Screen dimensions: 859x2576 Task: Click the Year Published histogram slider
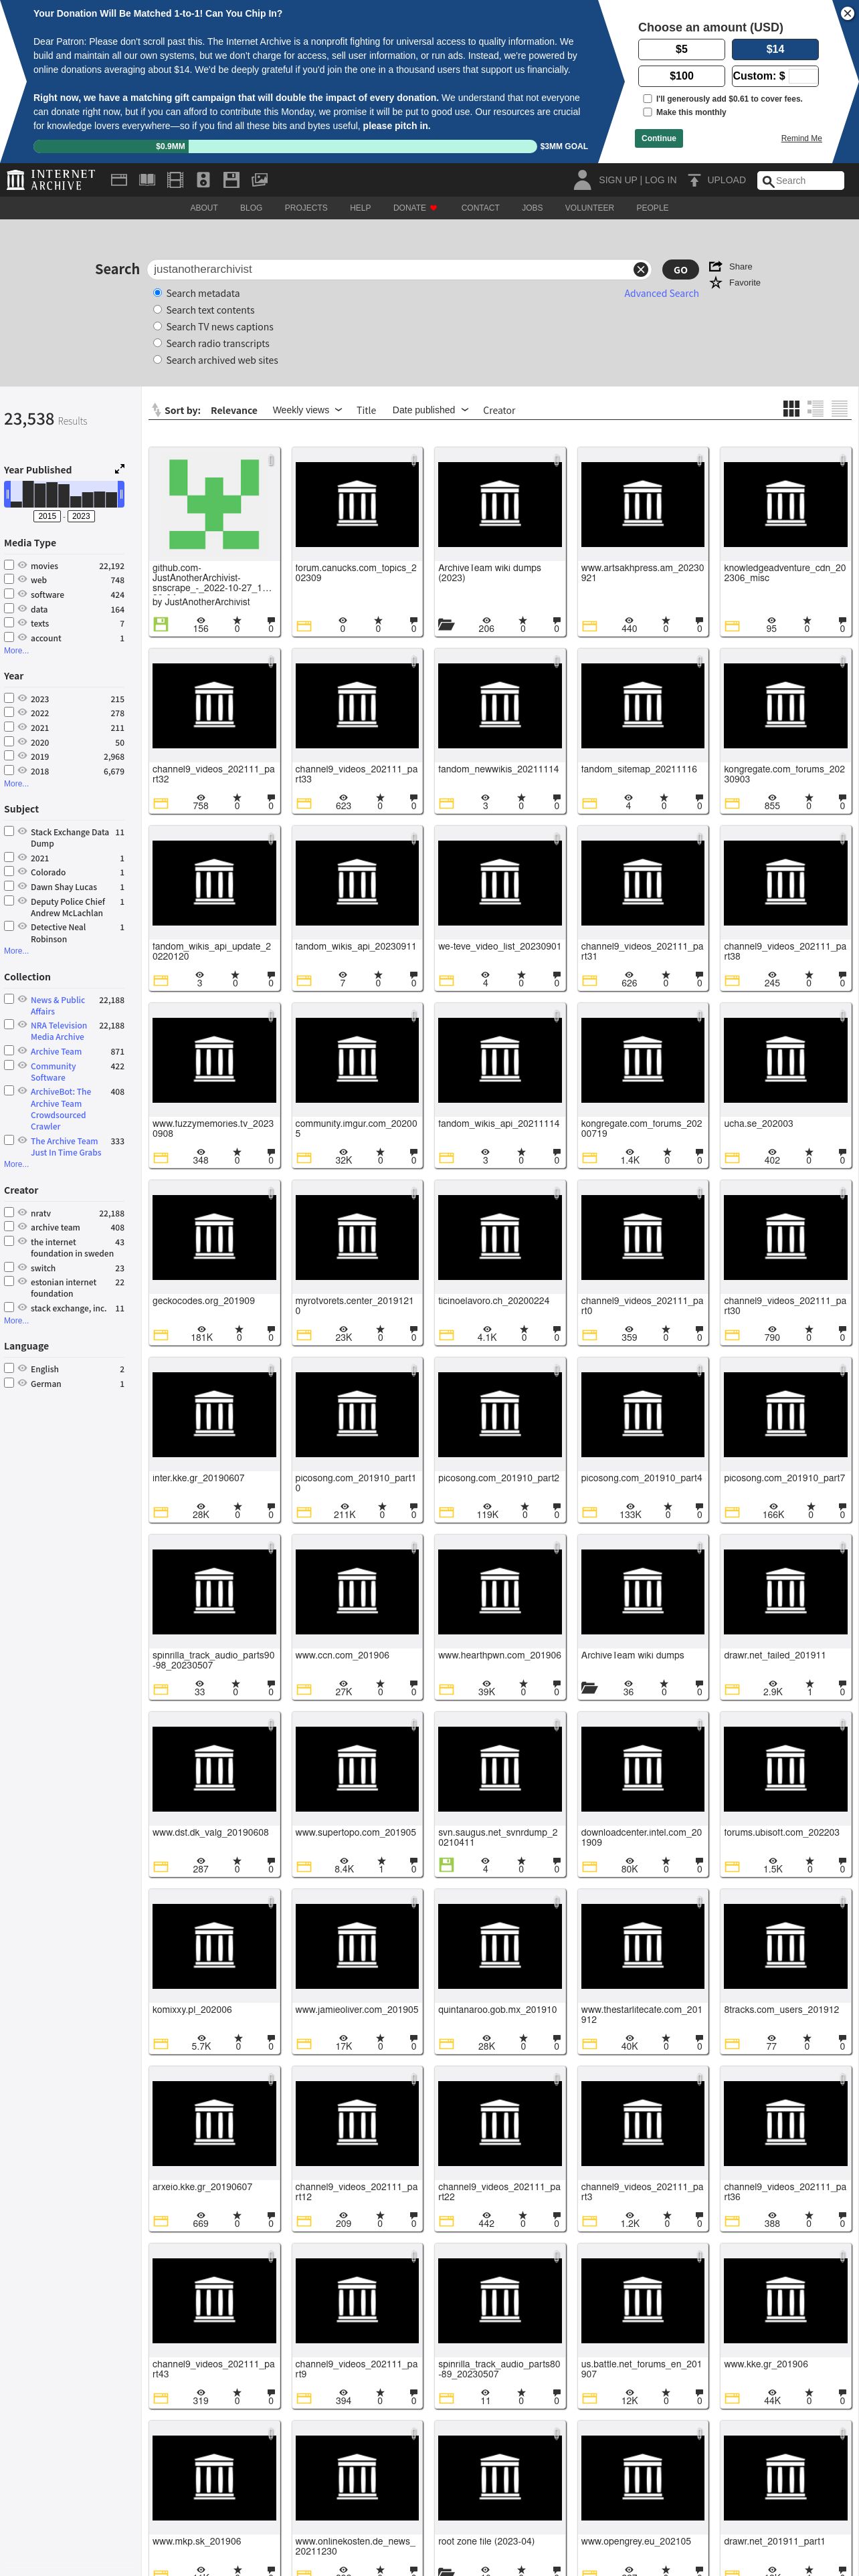[64, 494]
